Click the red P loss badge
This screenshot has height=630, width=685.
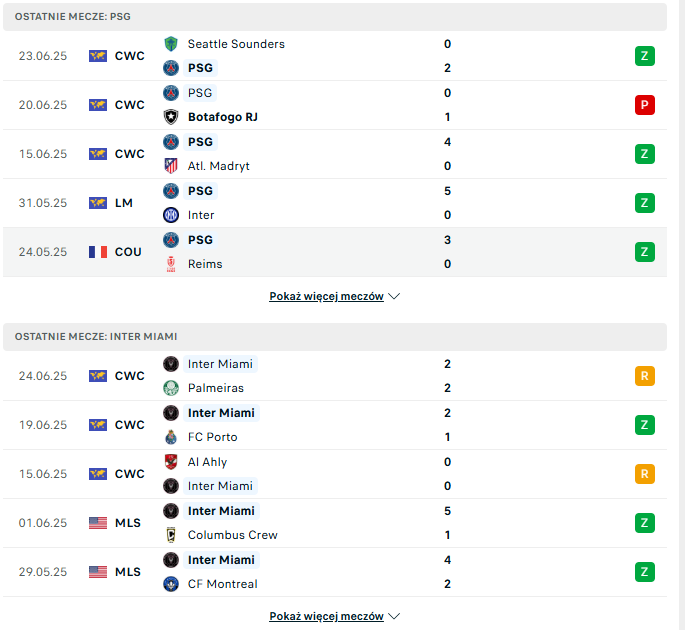click(x=644, y=105)
